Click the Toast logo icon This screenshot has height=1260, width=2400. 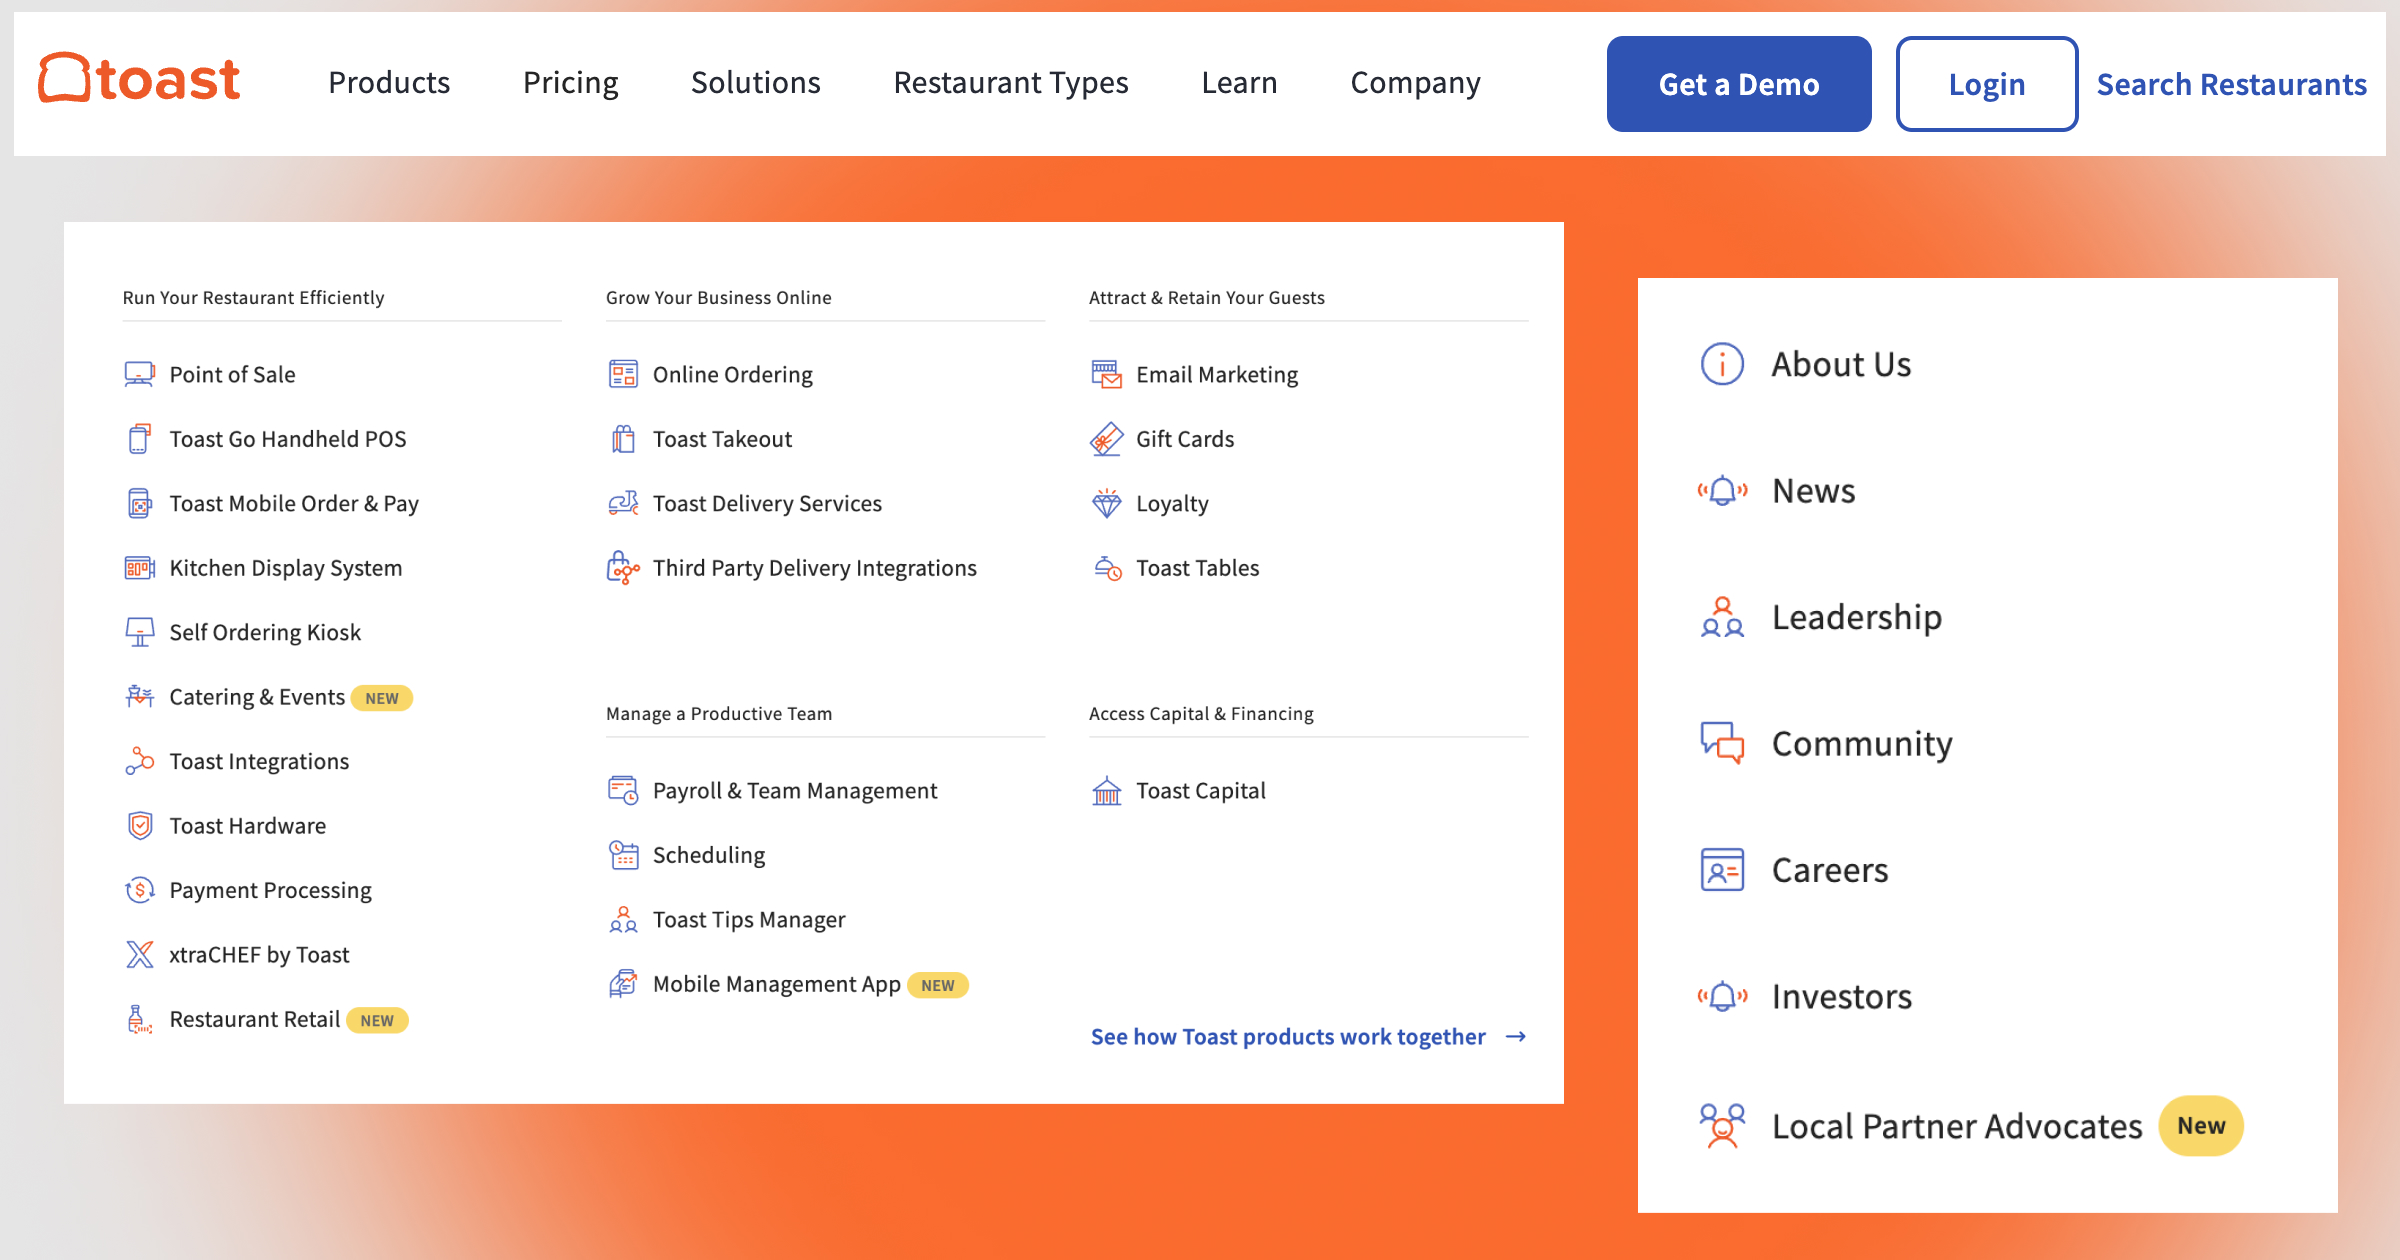[64, 79]
